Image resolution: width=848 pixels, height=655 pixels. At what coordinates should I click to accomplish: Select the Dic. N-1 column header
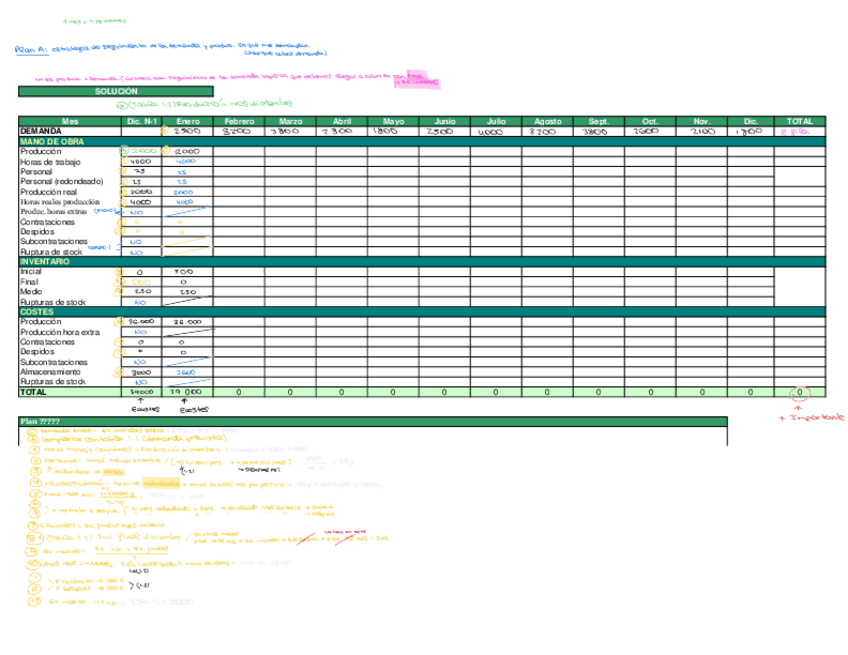(x=141, y=121)
